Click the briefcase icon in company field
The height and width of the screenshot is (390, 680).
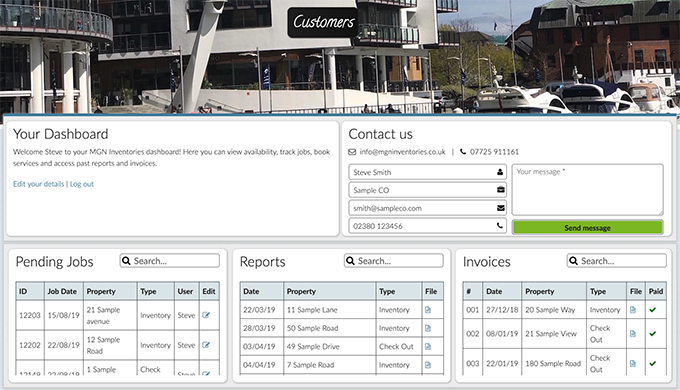500,190
